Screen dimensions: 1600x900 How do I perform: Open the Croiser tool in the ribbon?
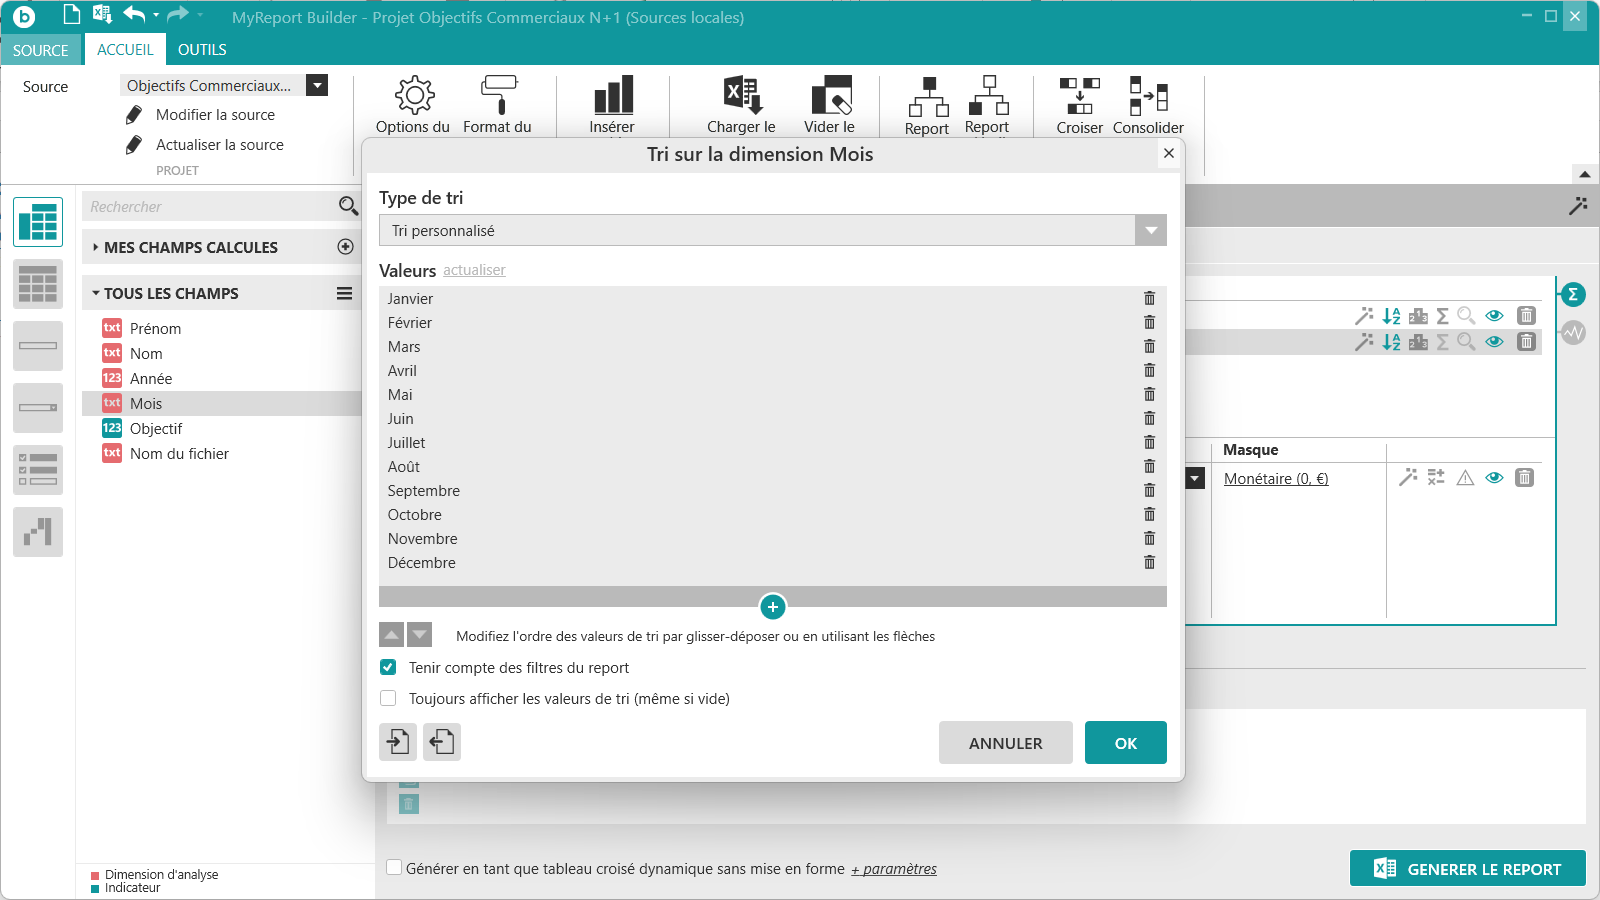click(1080, 105)
